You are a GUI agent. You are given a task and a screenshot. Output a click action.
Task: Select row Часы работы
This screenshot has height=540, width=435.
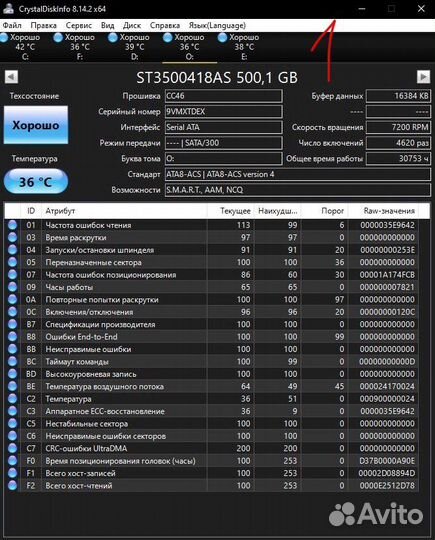pyautogui.click(x=212, y=287)
